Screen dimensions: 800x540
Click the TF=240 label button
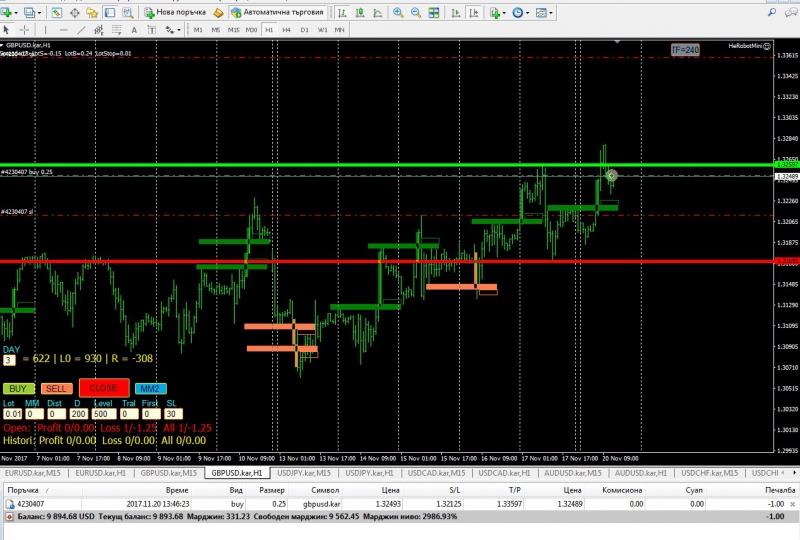[685, 50]
